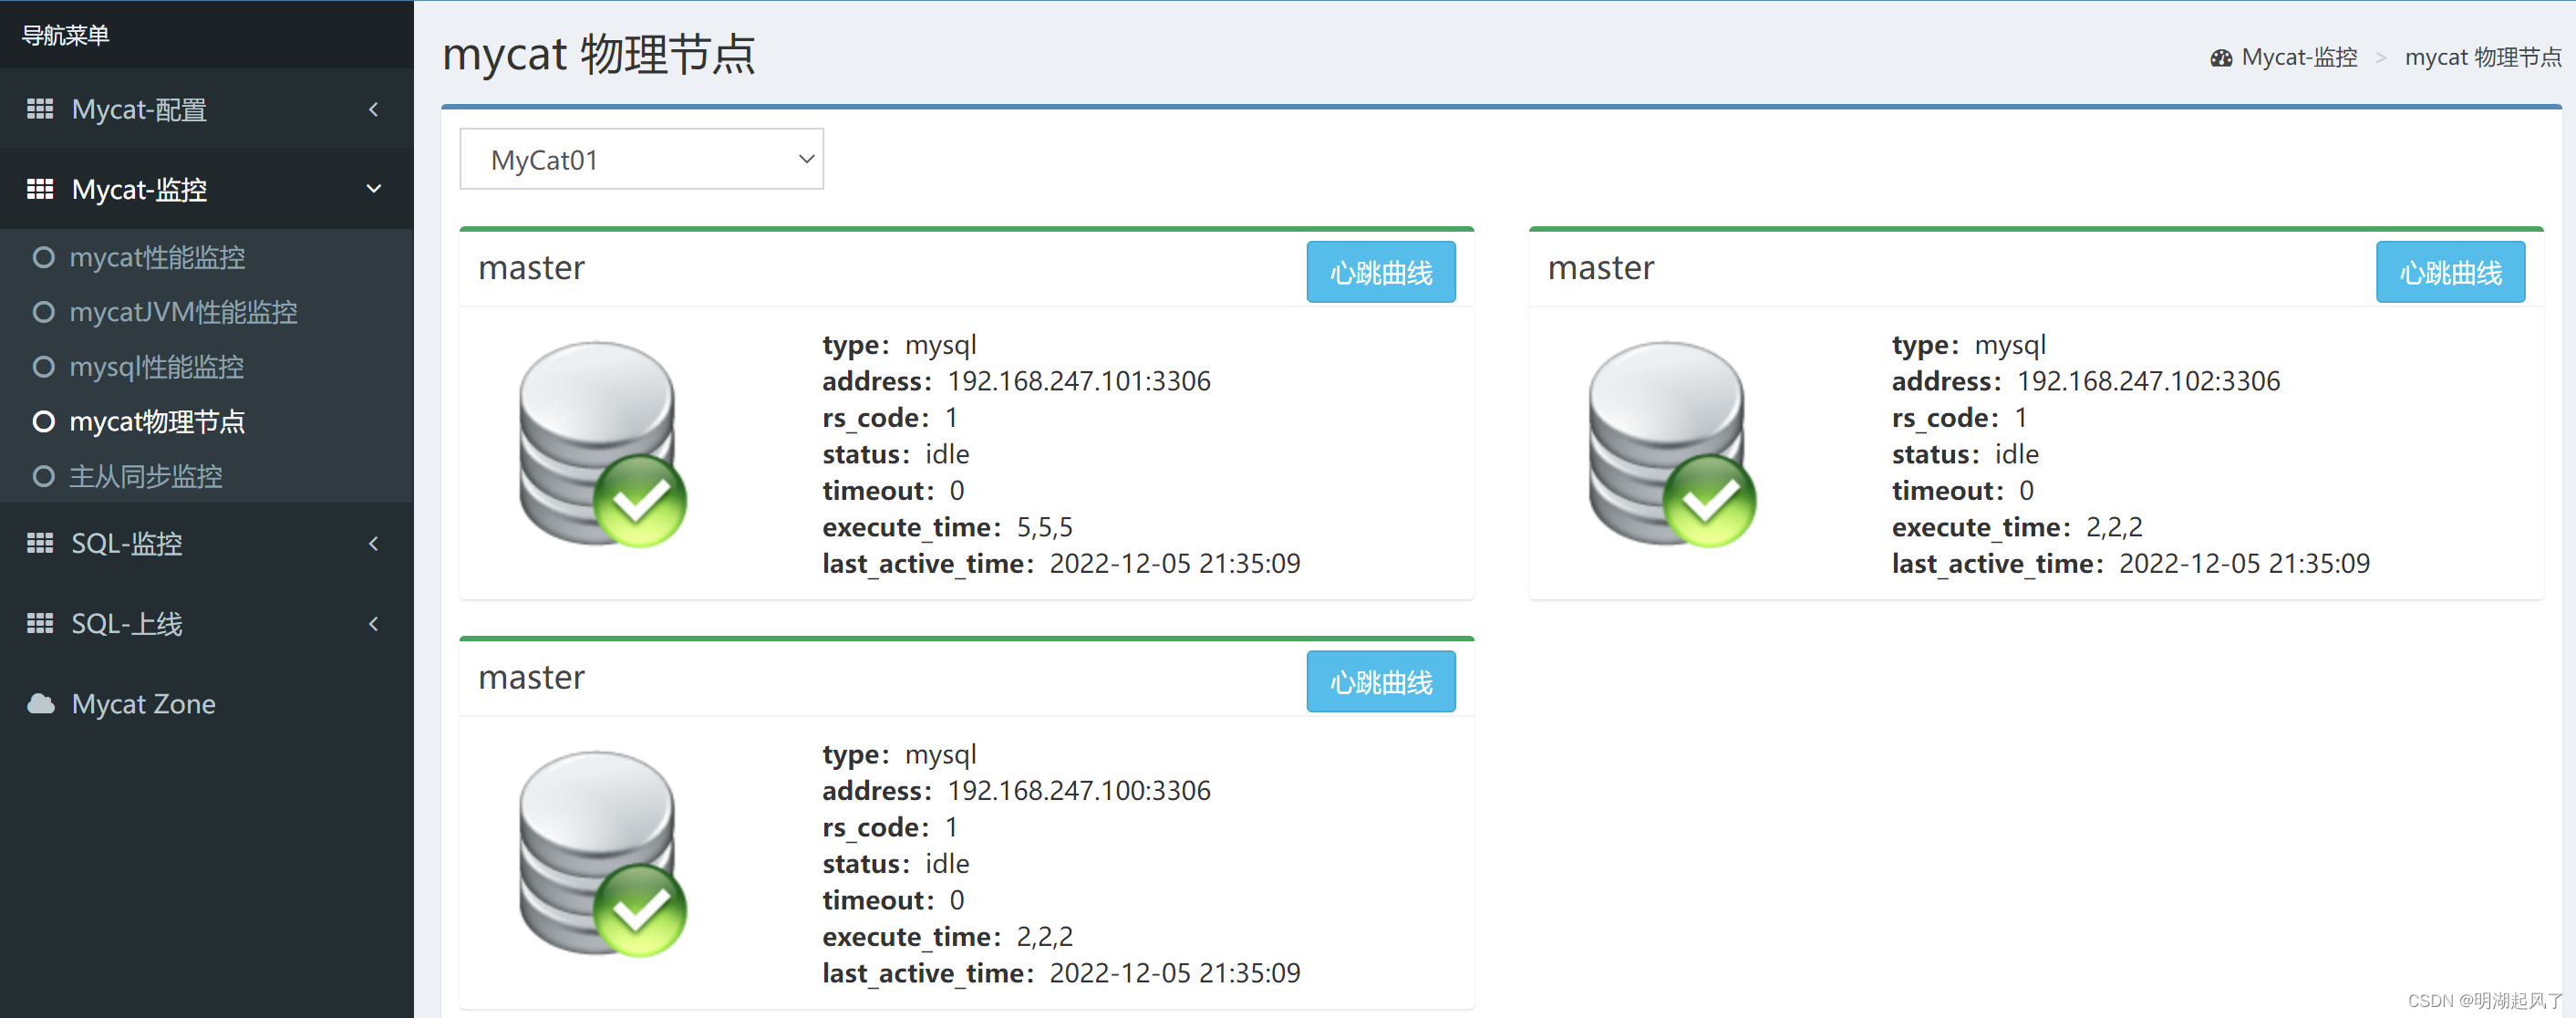Select the mysql性能监控 radio item
Image resolution: width=2576 pixels, height=1018 pixels.
click(x=156, y=367)
